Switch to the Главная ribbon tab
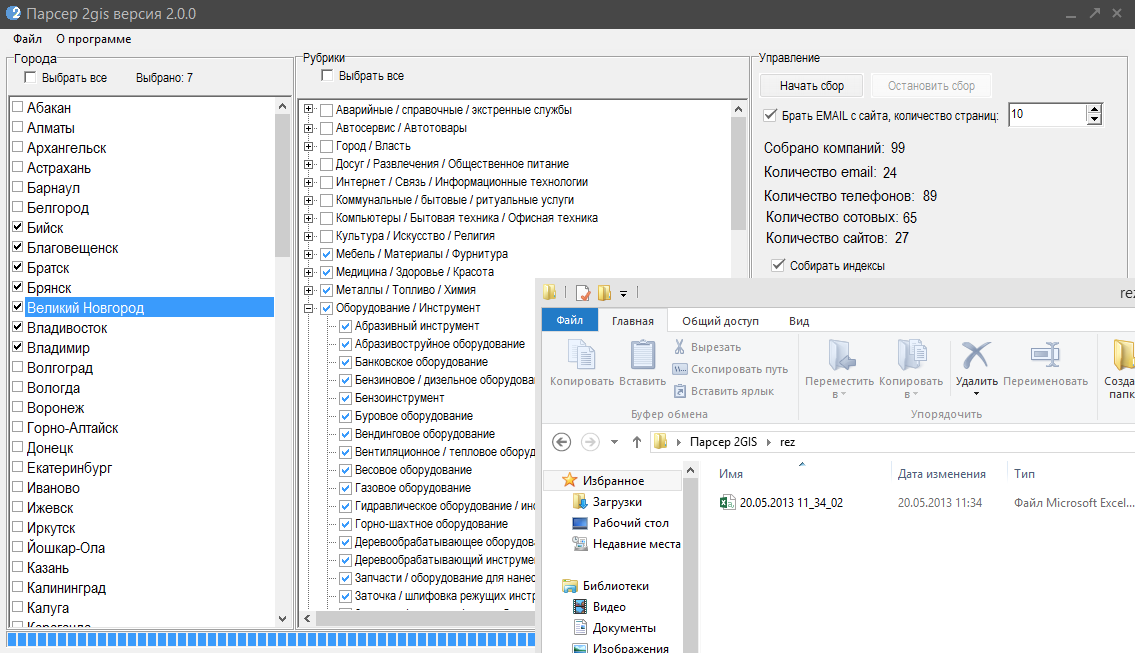This screenshot has width=1135, height=653. click(x=633, y=321)
